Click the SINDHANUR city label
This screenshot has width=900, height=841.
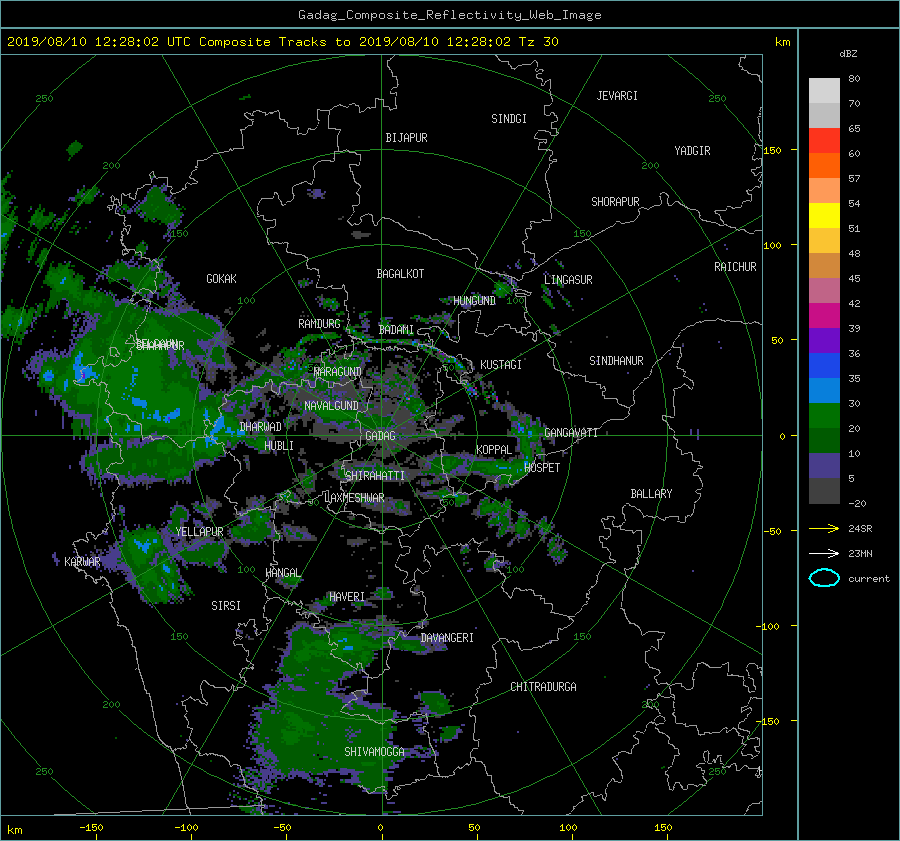(616, 361)
